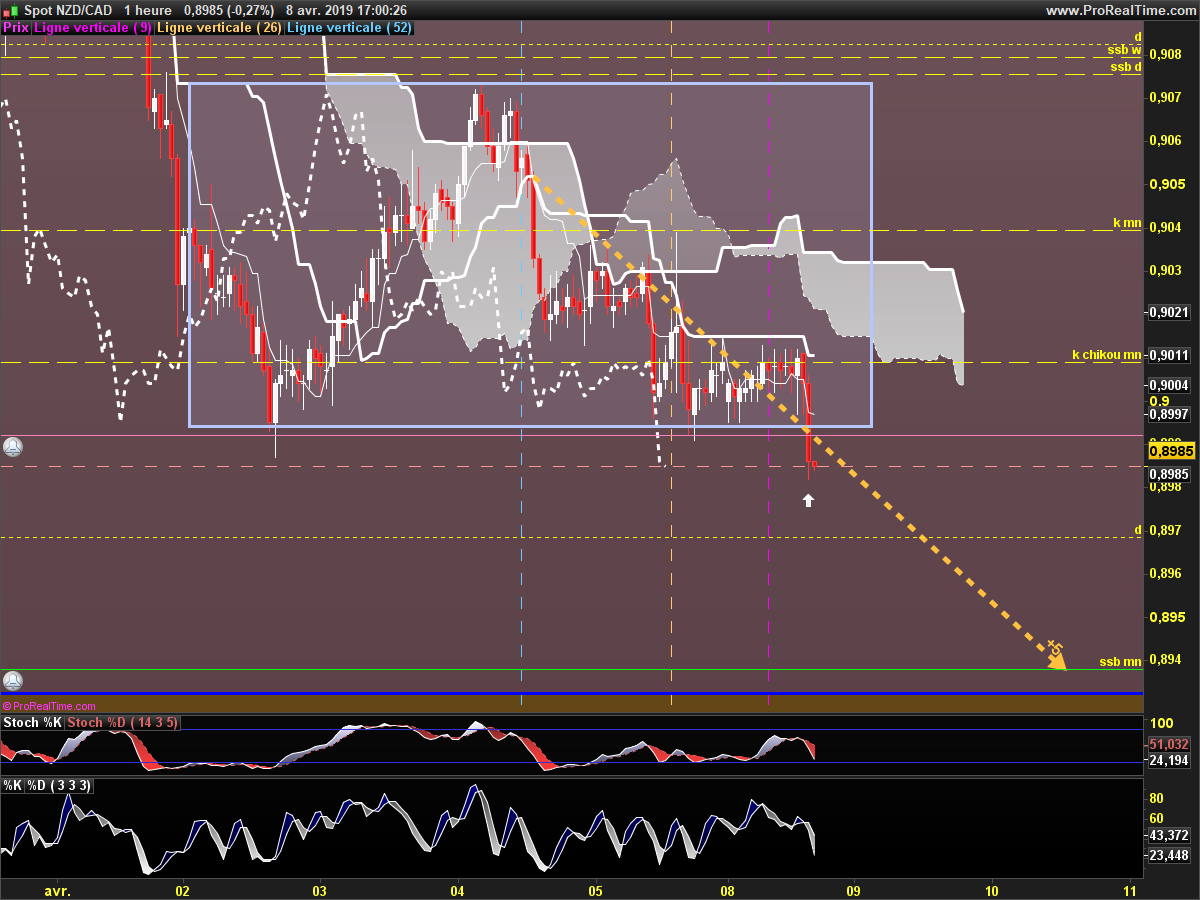Click the '05' date label on time axis
The image size is (1200, 900).
595,890
